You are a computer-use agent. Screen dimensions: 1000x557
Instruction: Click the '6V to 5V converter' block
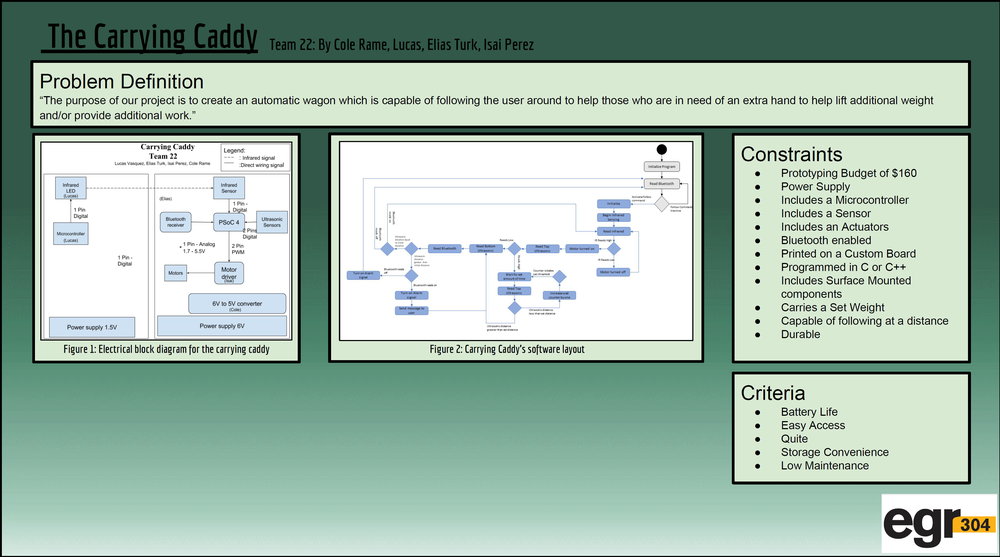[237, 304]
